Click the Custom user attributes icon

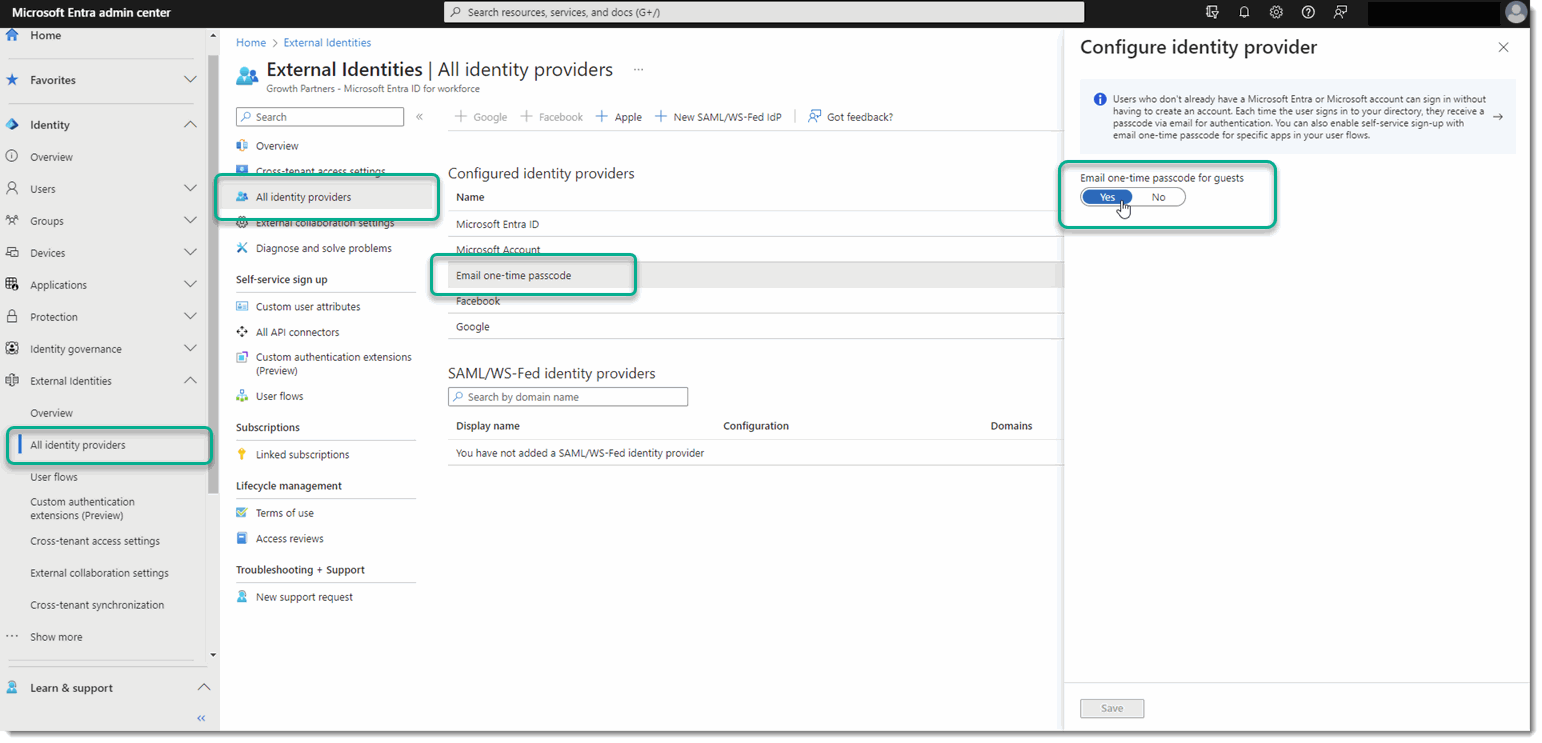(242, 307)
